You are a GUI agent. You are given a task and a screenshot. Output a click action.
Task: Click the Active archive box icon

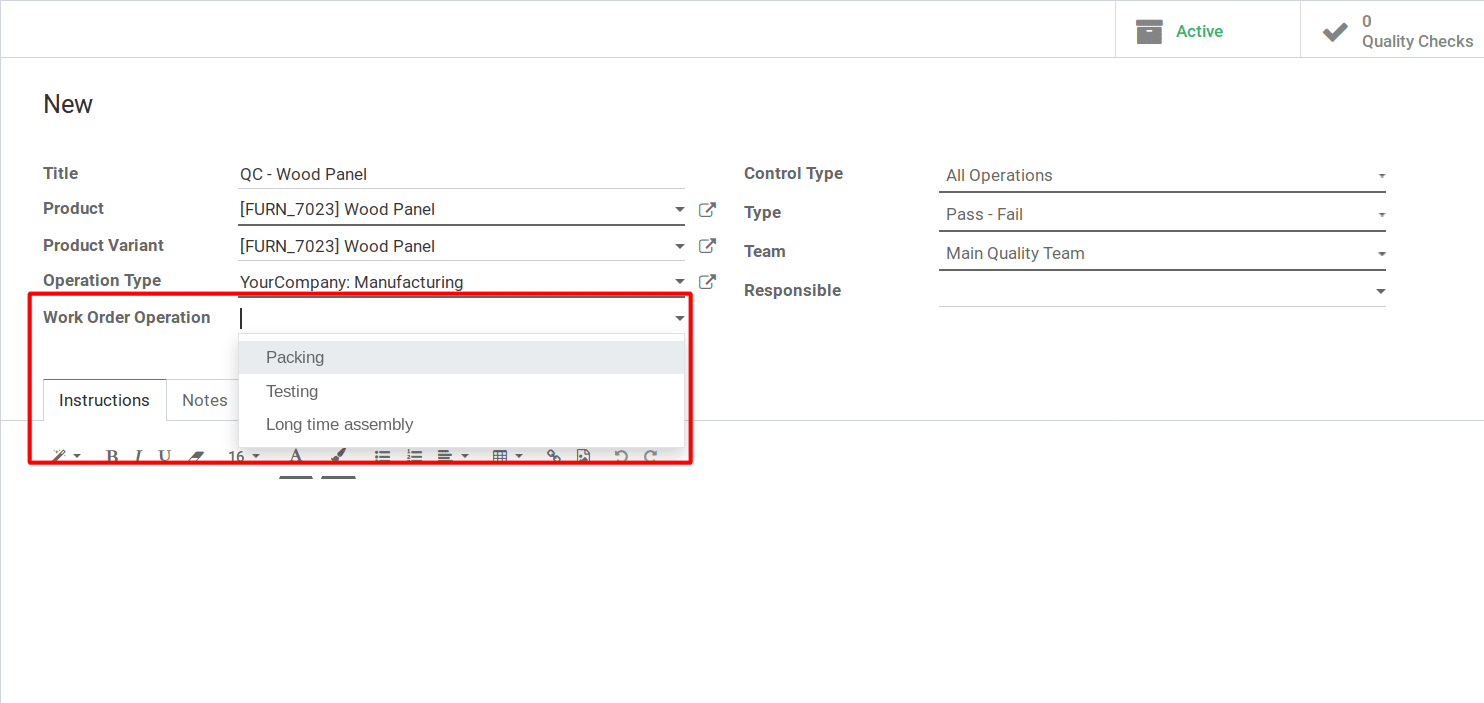point(1149,32)
